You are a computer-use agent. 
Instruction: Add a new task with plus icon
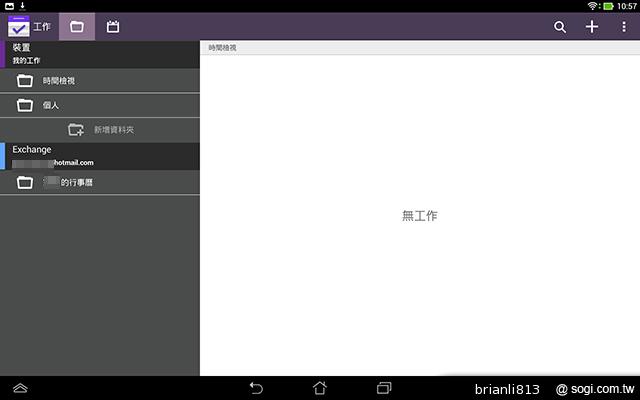click(591, 27)
